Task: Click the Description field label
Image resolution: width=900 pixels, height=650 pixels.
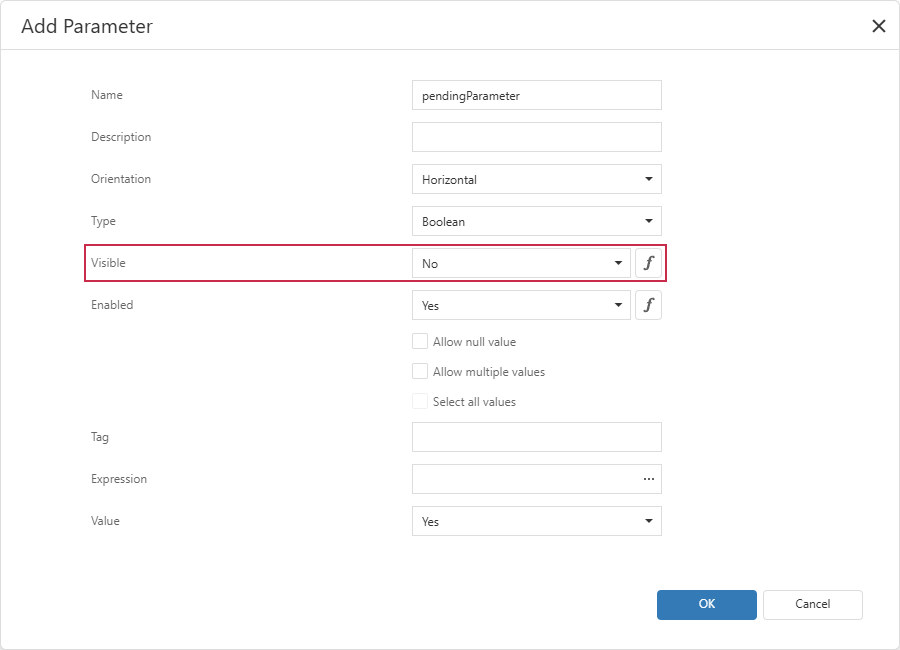Action: [121, 137]
